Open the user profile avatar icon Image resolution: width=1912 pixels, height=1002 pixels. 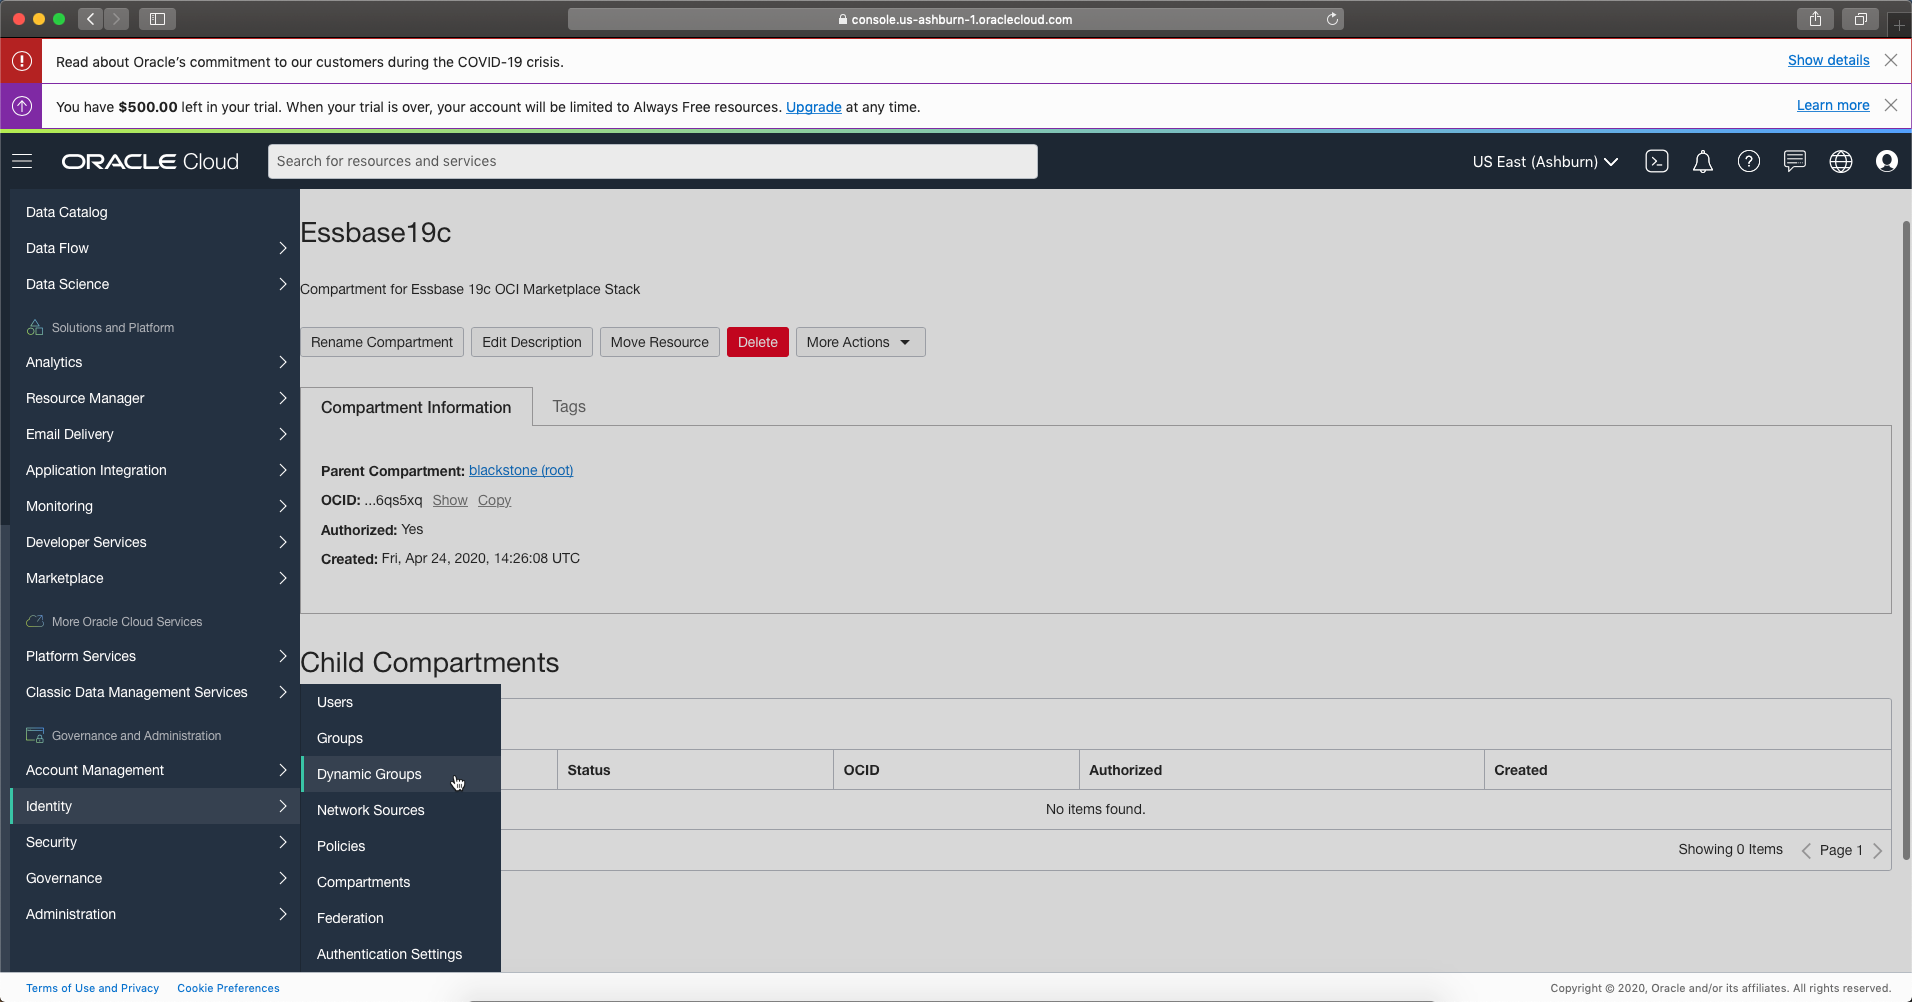click(1886, 161)
